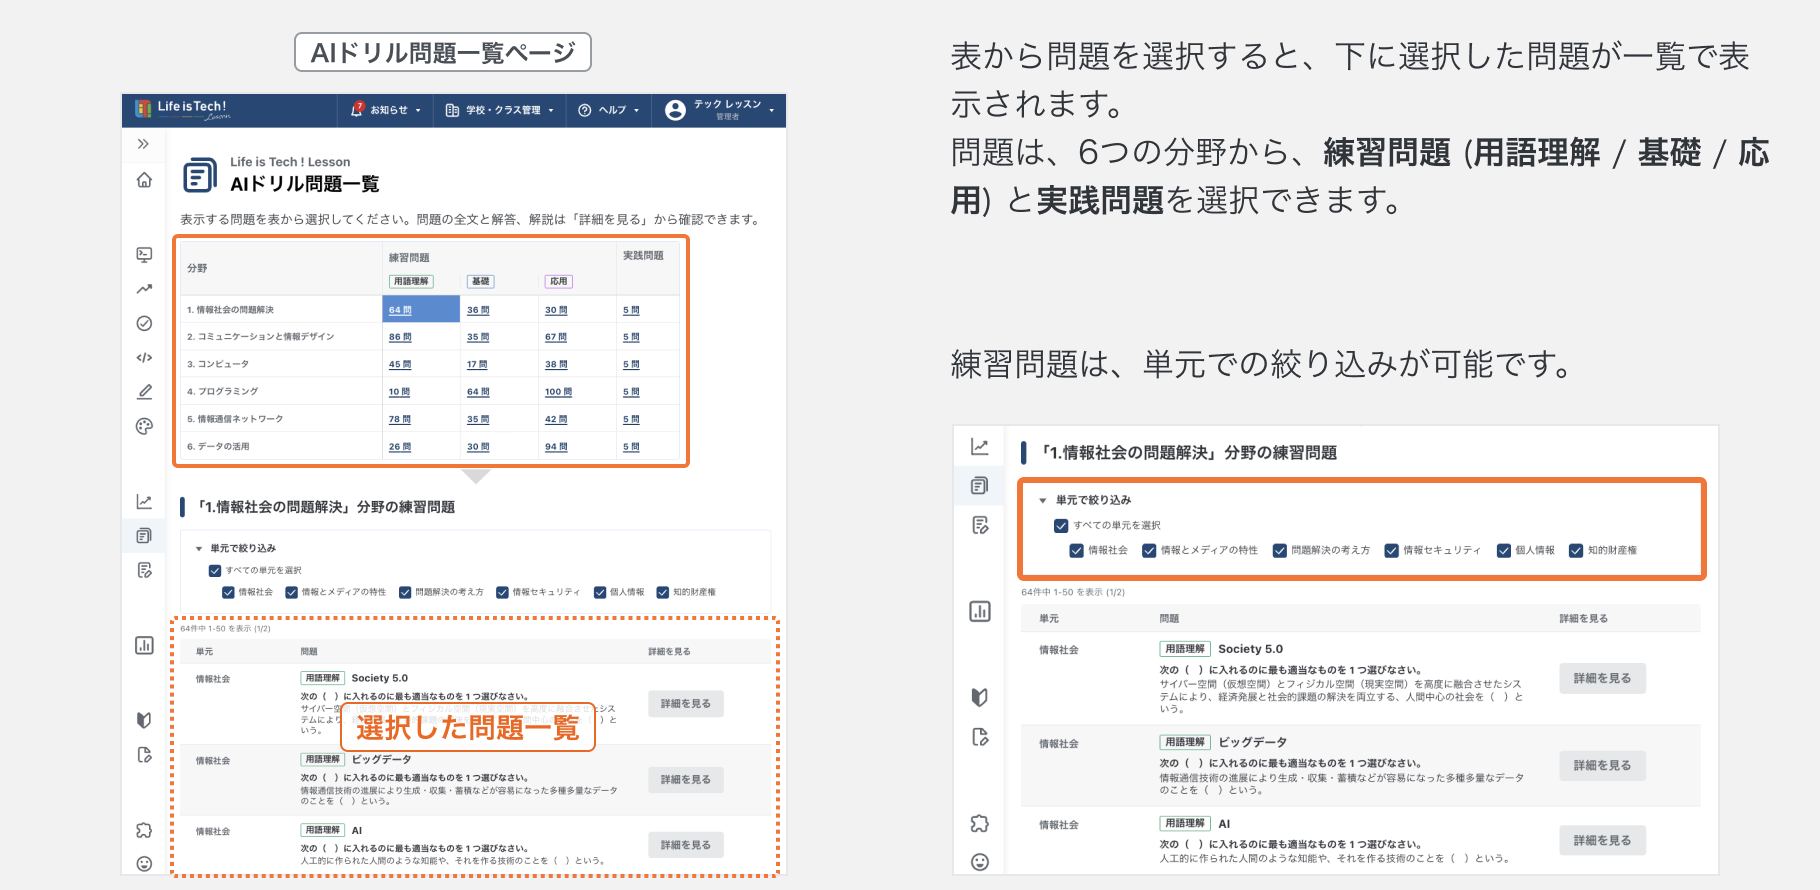The image size is (1820, 890).
Task: Toggle すべての単元を選択 checkbox in right screenshot
Action: click(x=1061, y=526)
